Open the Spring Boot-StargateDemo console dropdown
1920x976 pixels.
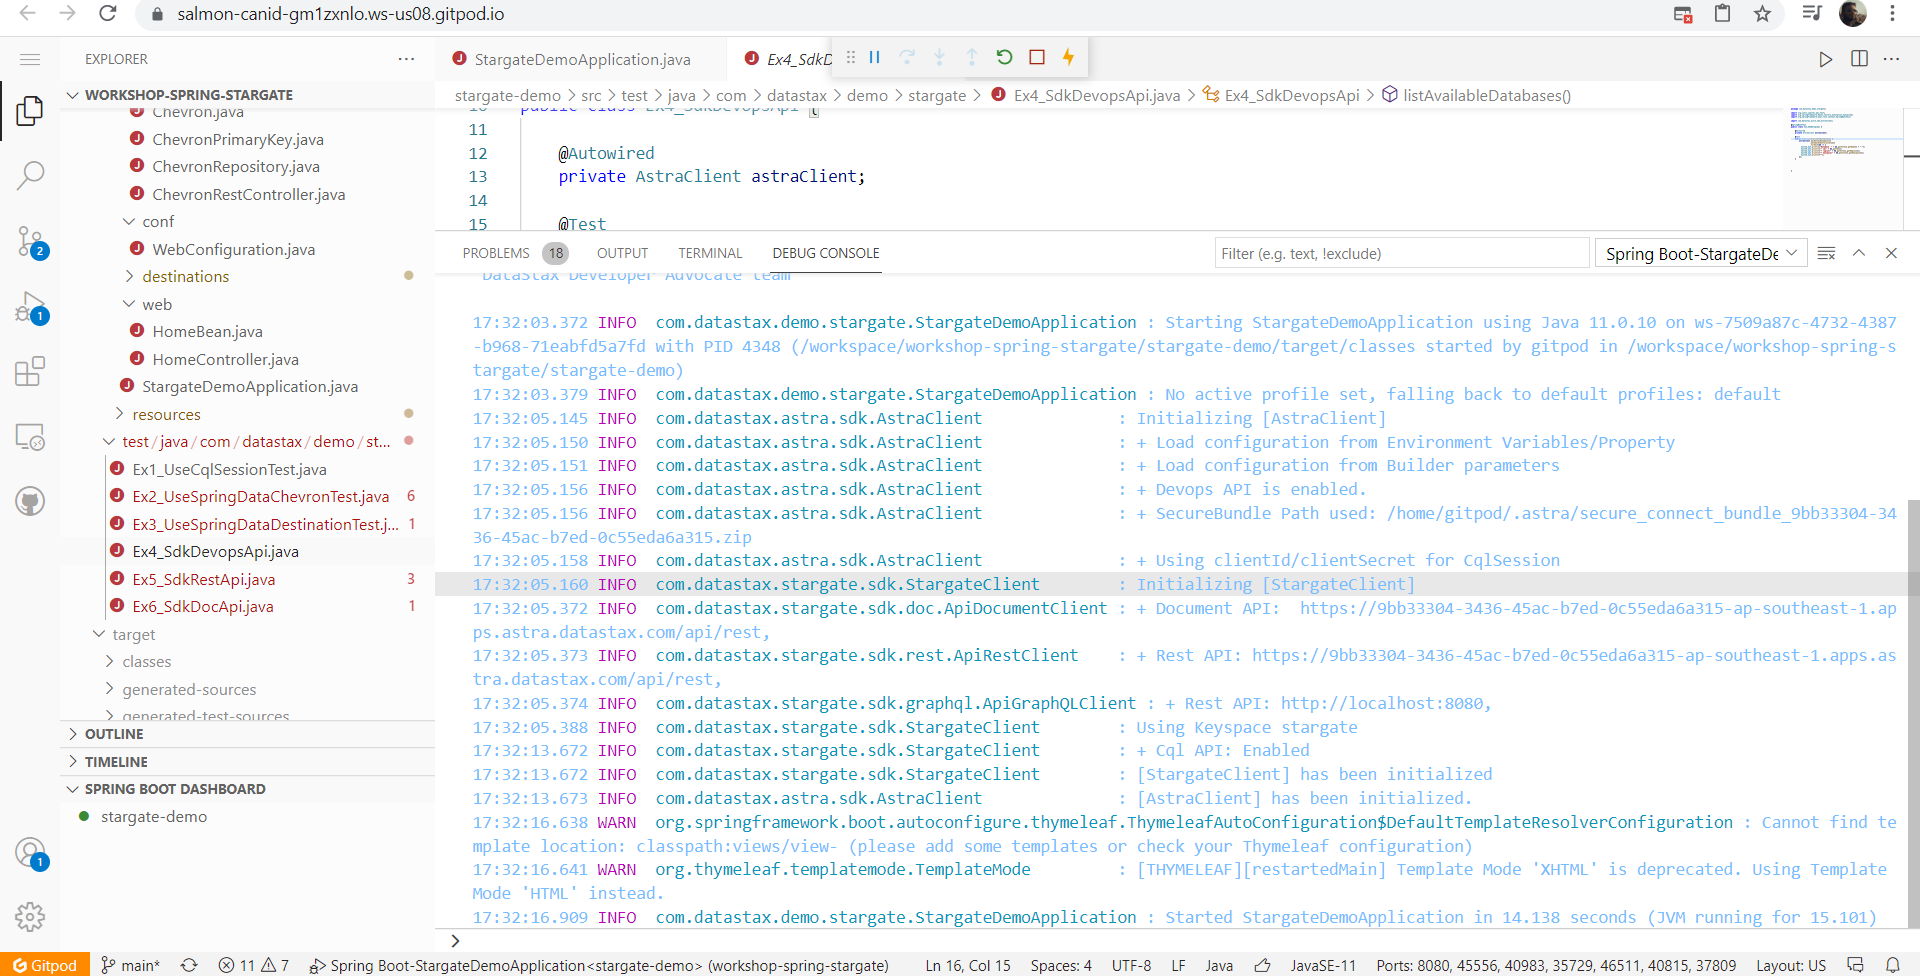point(1700,253)
